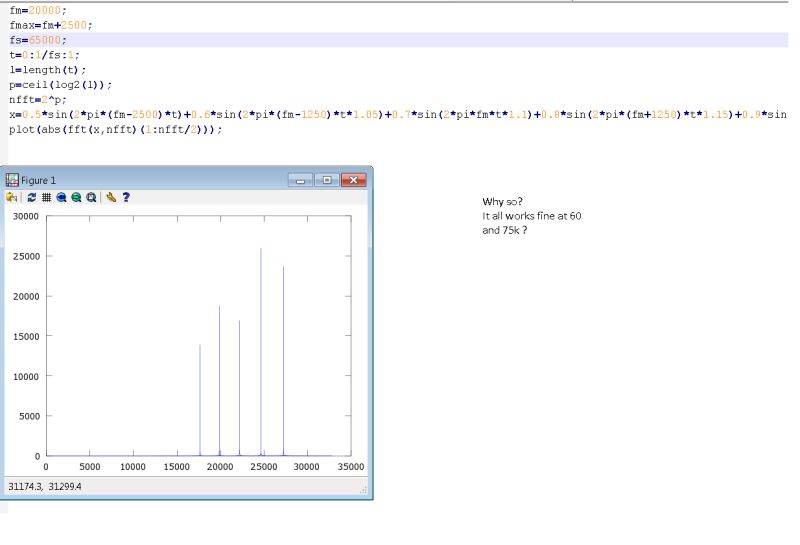Open the help question mark icon

pos(126,197)
